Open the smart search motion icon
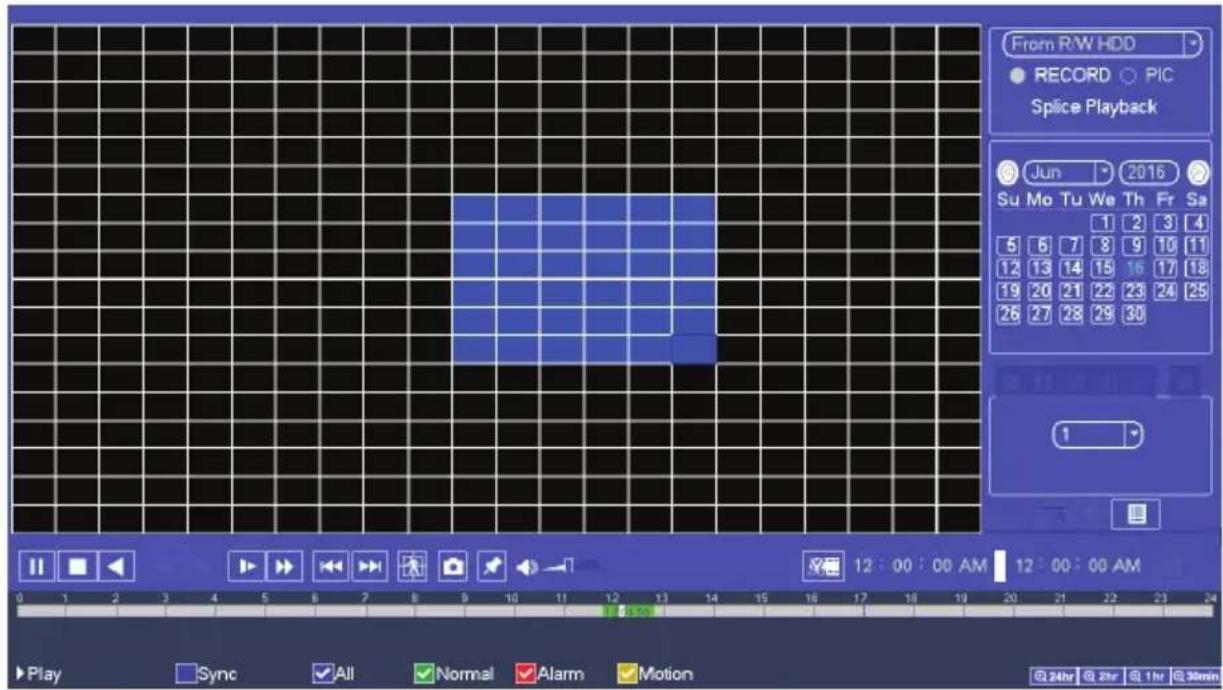 click(x=412, y=567)
